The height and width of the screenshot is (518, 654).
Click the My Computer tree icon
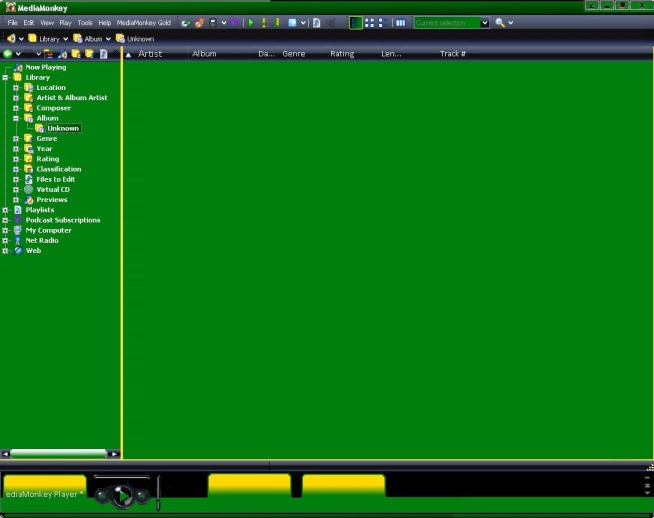click(18, 230)
